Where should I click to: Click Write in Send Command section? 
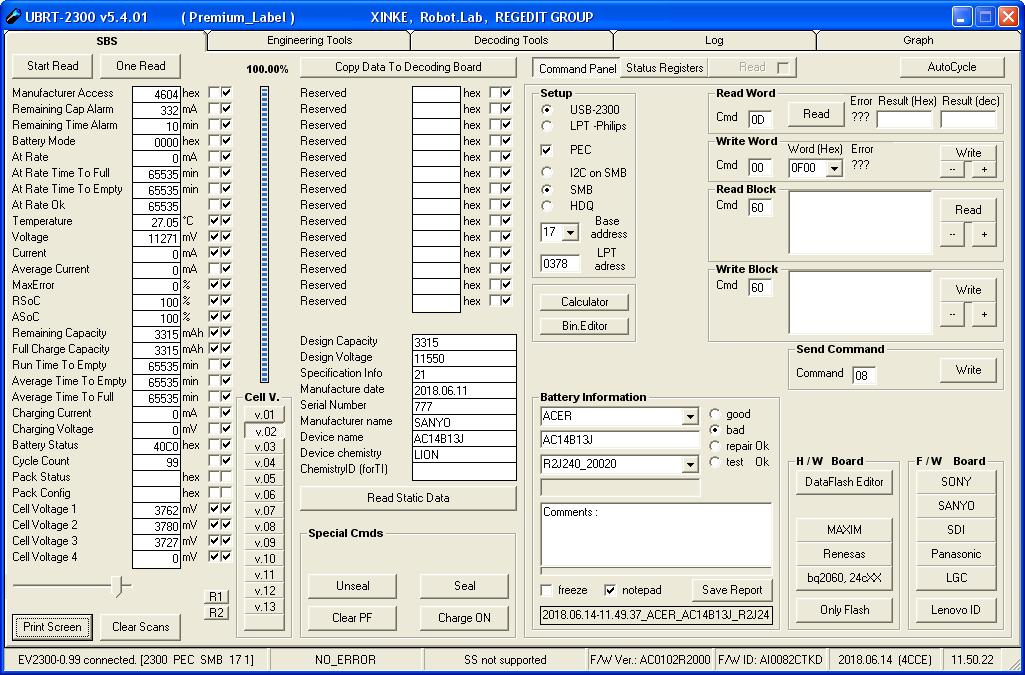pyautogui.click(x=968, y=370)
